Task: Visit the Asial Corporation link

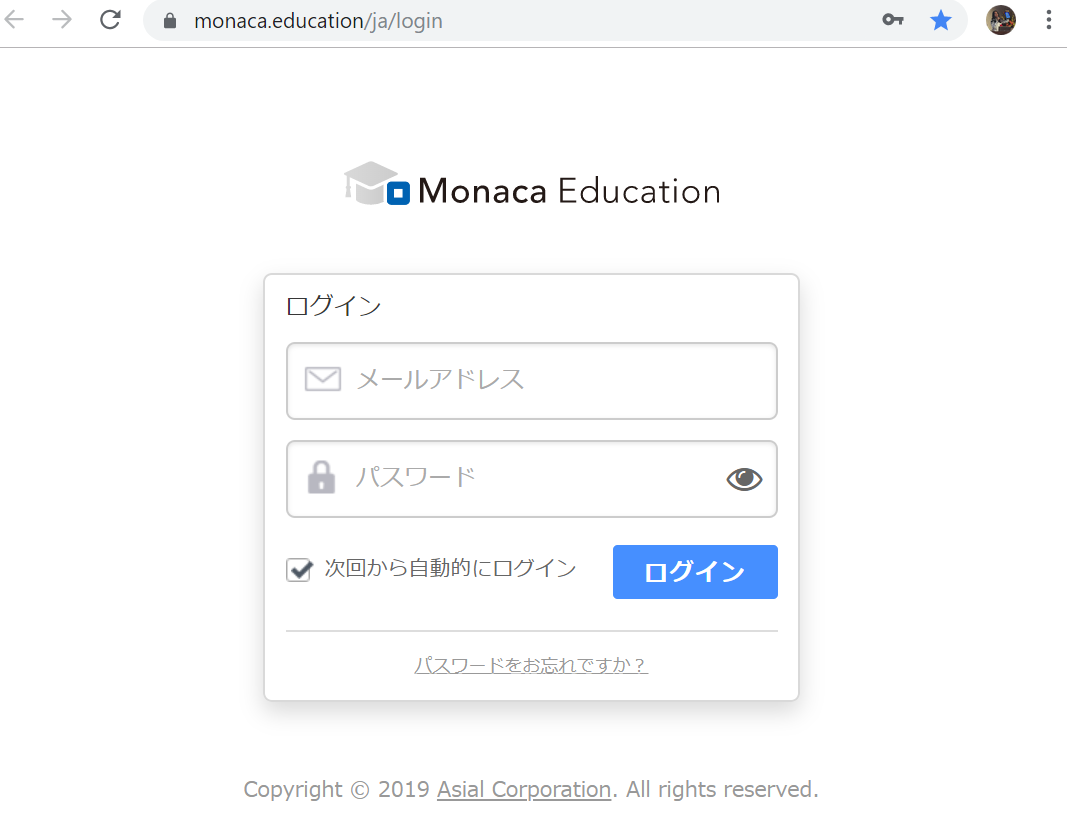Action: point(523,789)
